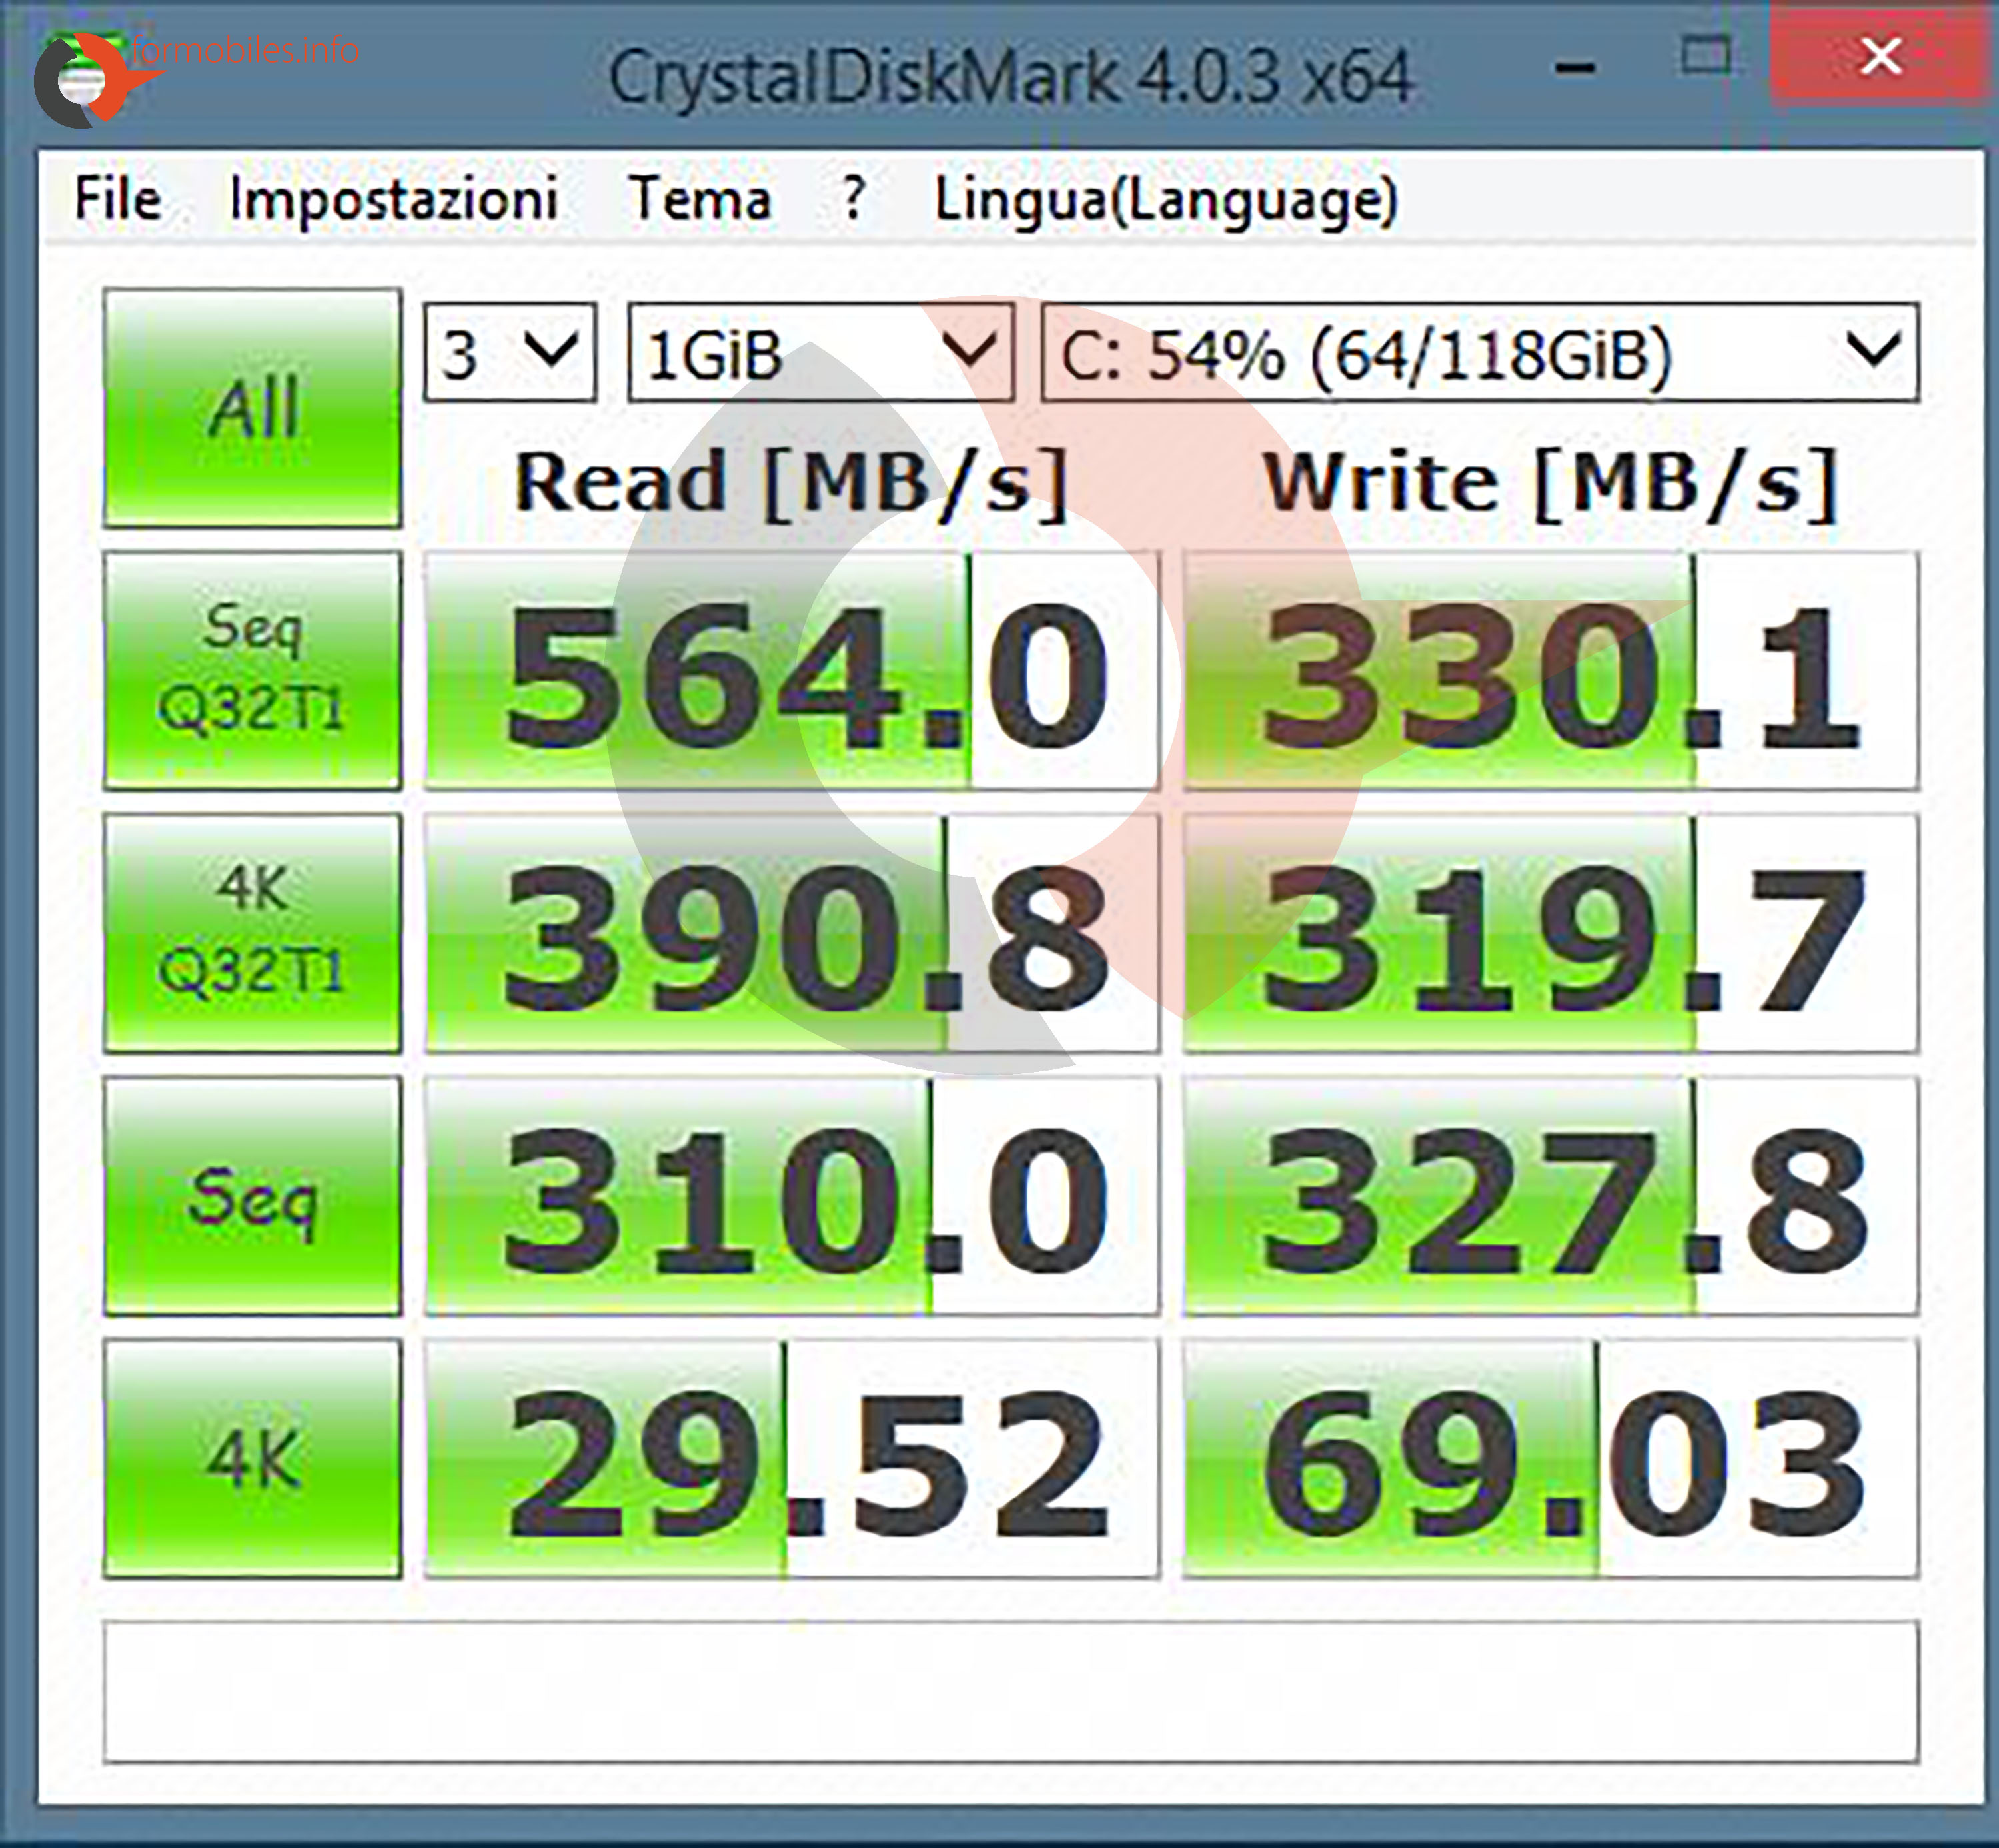The width and height of the screenshot is (1999, 1848).
Task: Maximize the CrystalDiskMark window
Action: point(1705,55)
